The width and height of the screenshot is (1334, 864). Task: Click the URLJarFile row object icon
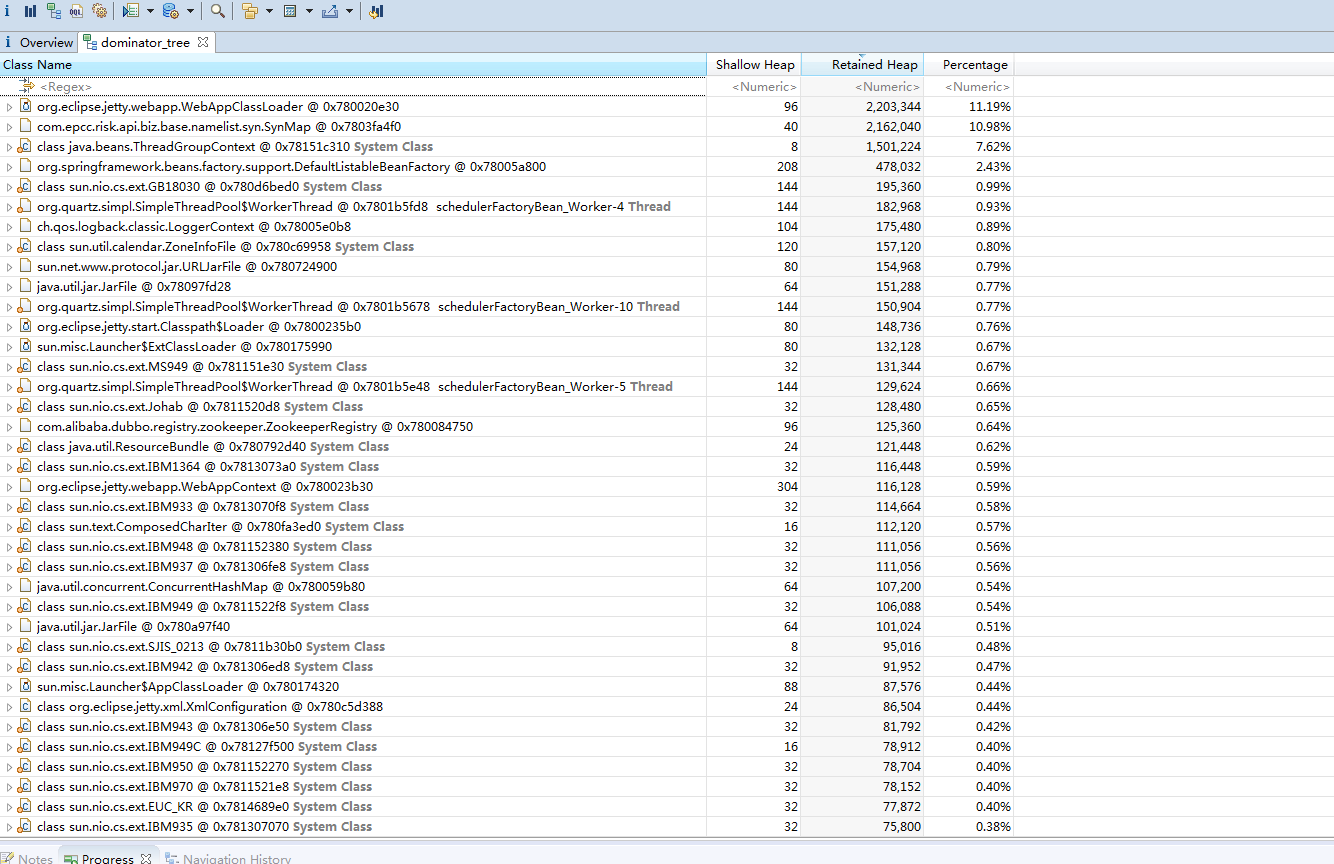(x=25, y=267)
